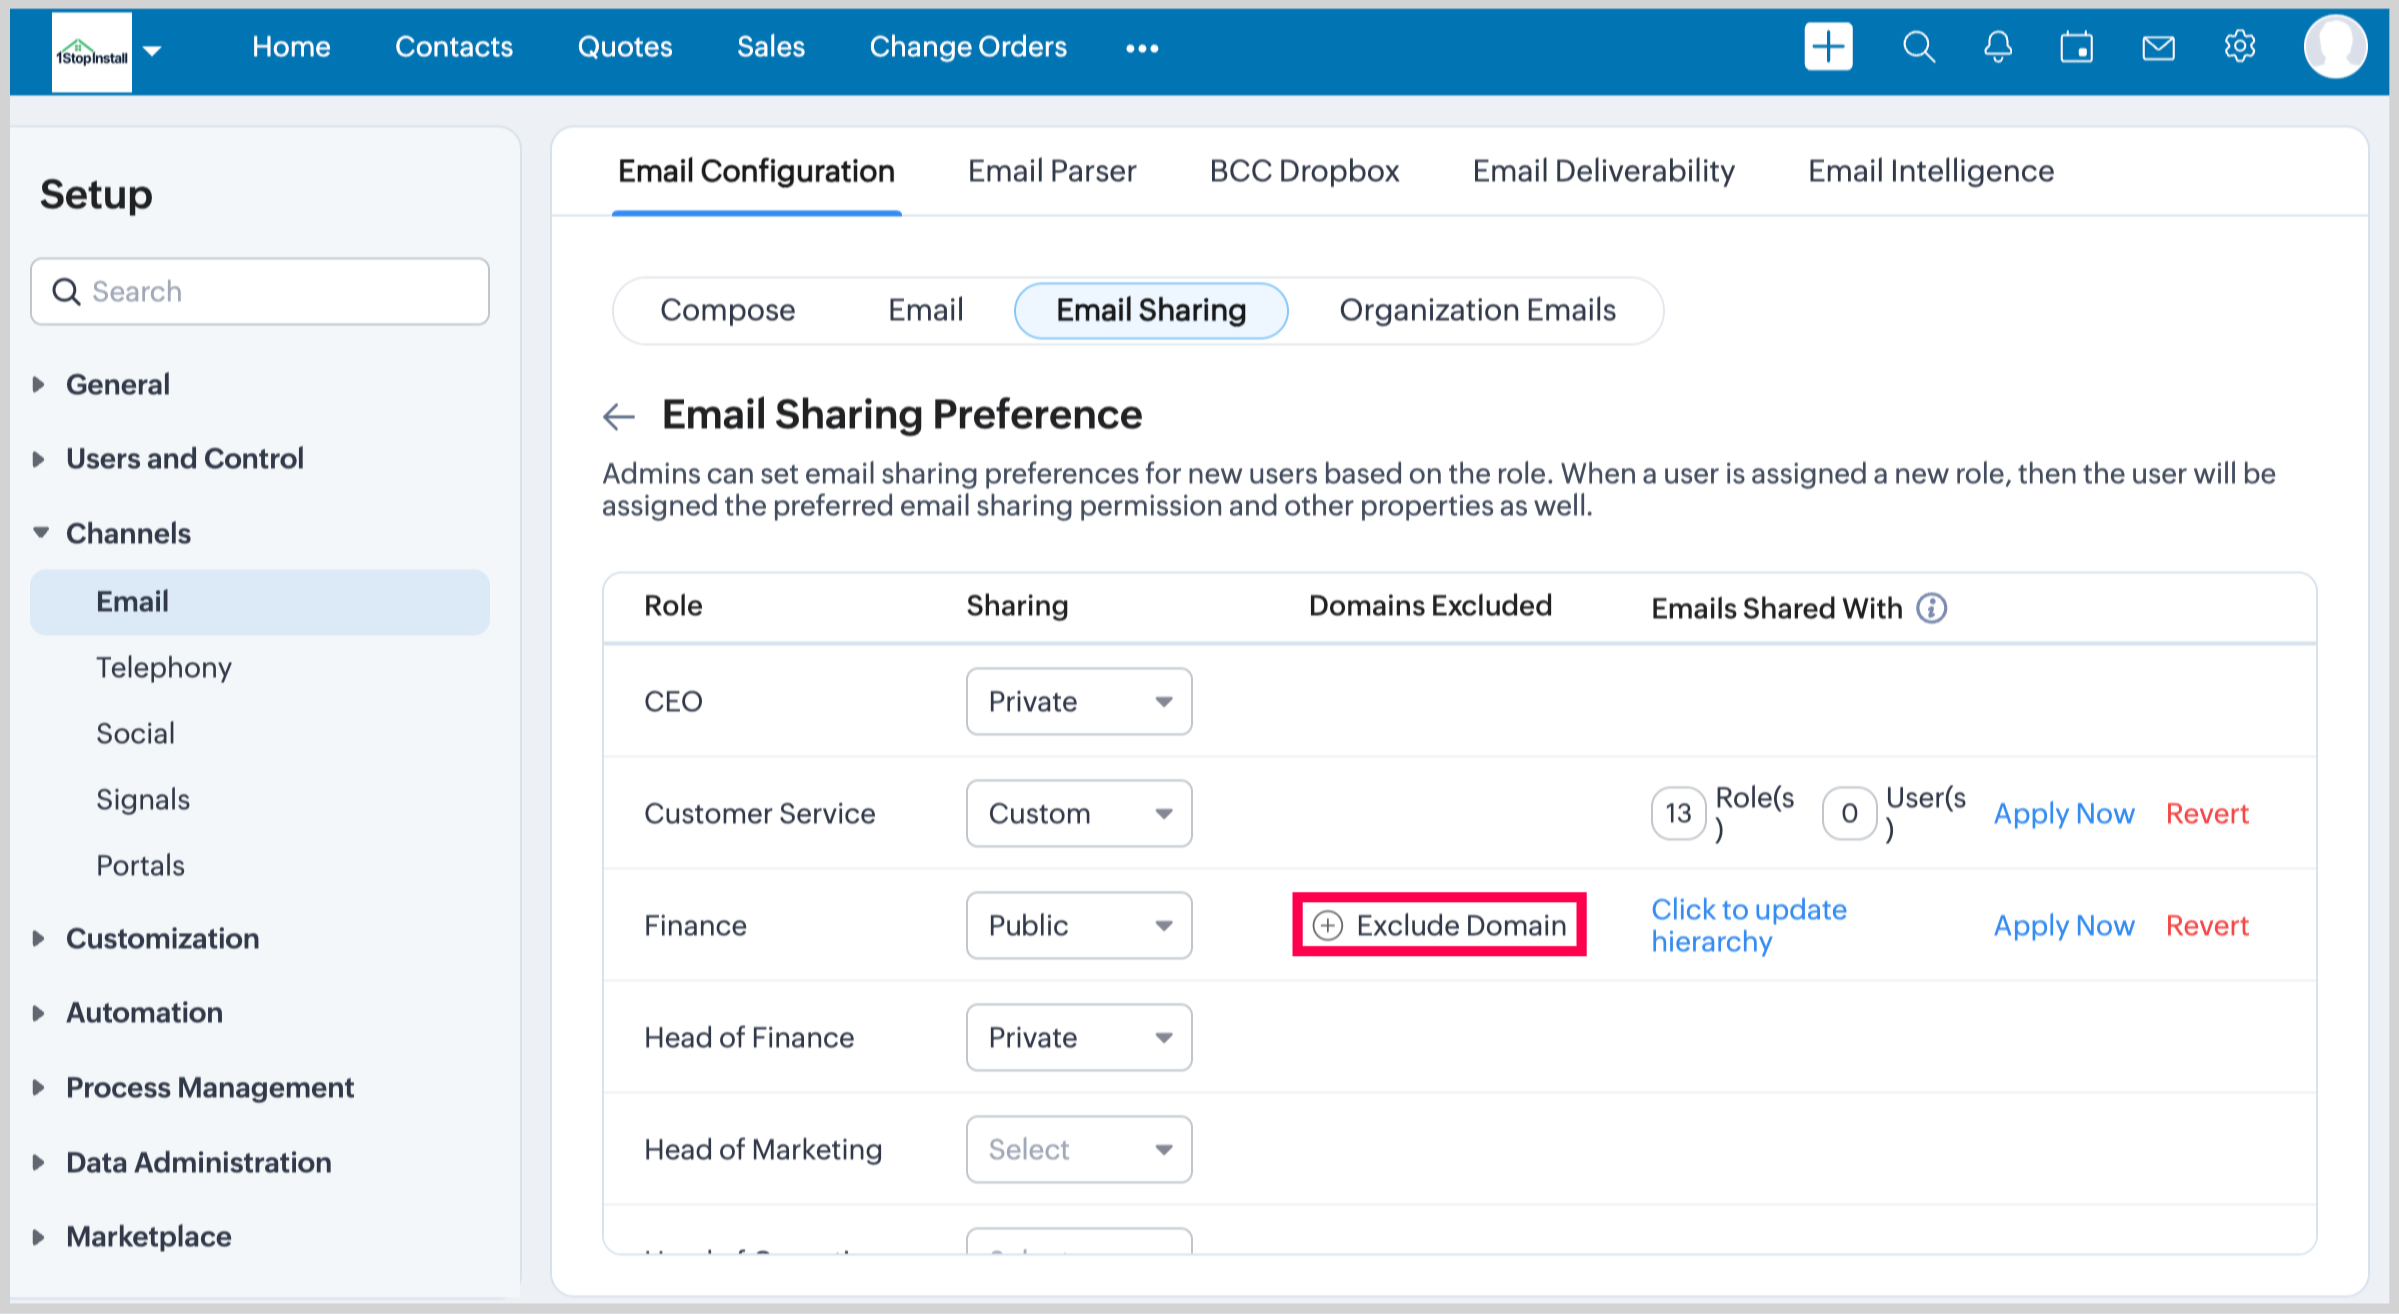Click the user profile avatar
2399x1314 pixels.
2334,47
